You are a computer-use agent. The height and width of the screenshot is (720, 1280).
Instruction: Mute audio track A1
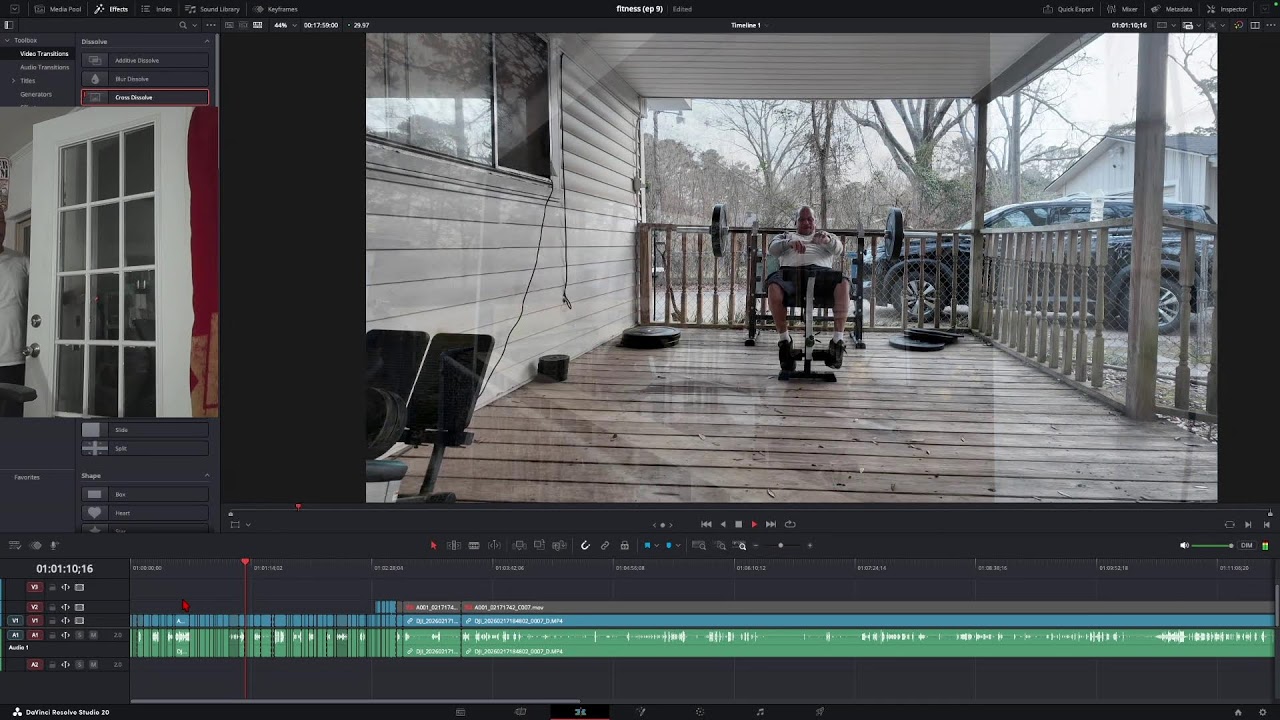pos(93,635)
